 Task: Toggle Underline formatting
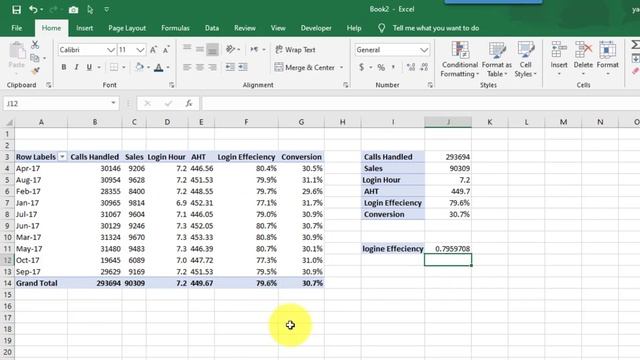tap(89, 67)
